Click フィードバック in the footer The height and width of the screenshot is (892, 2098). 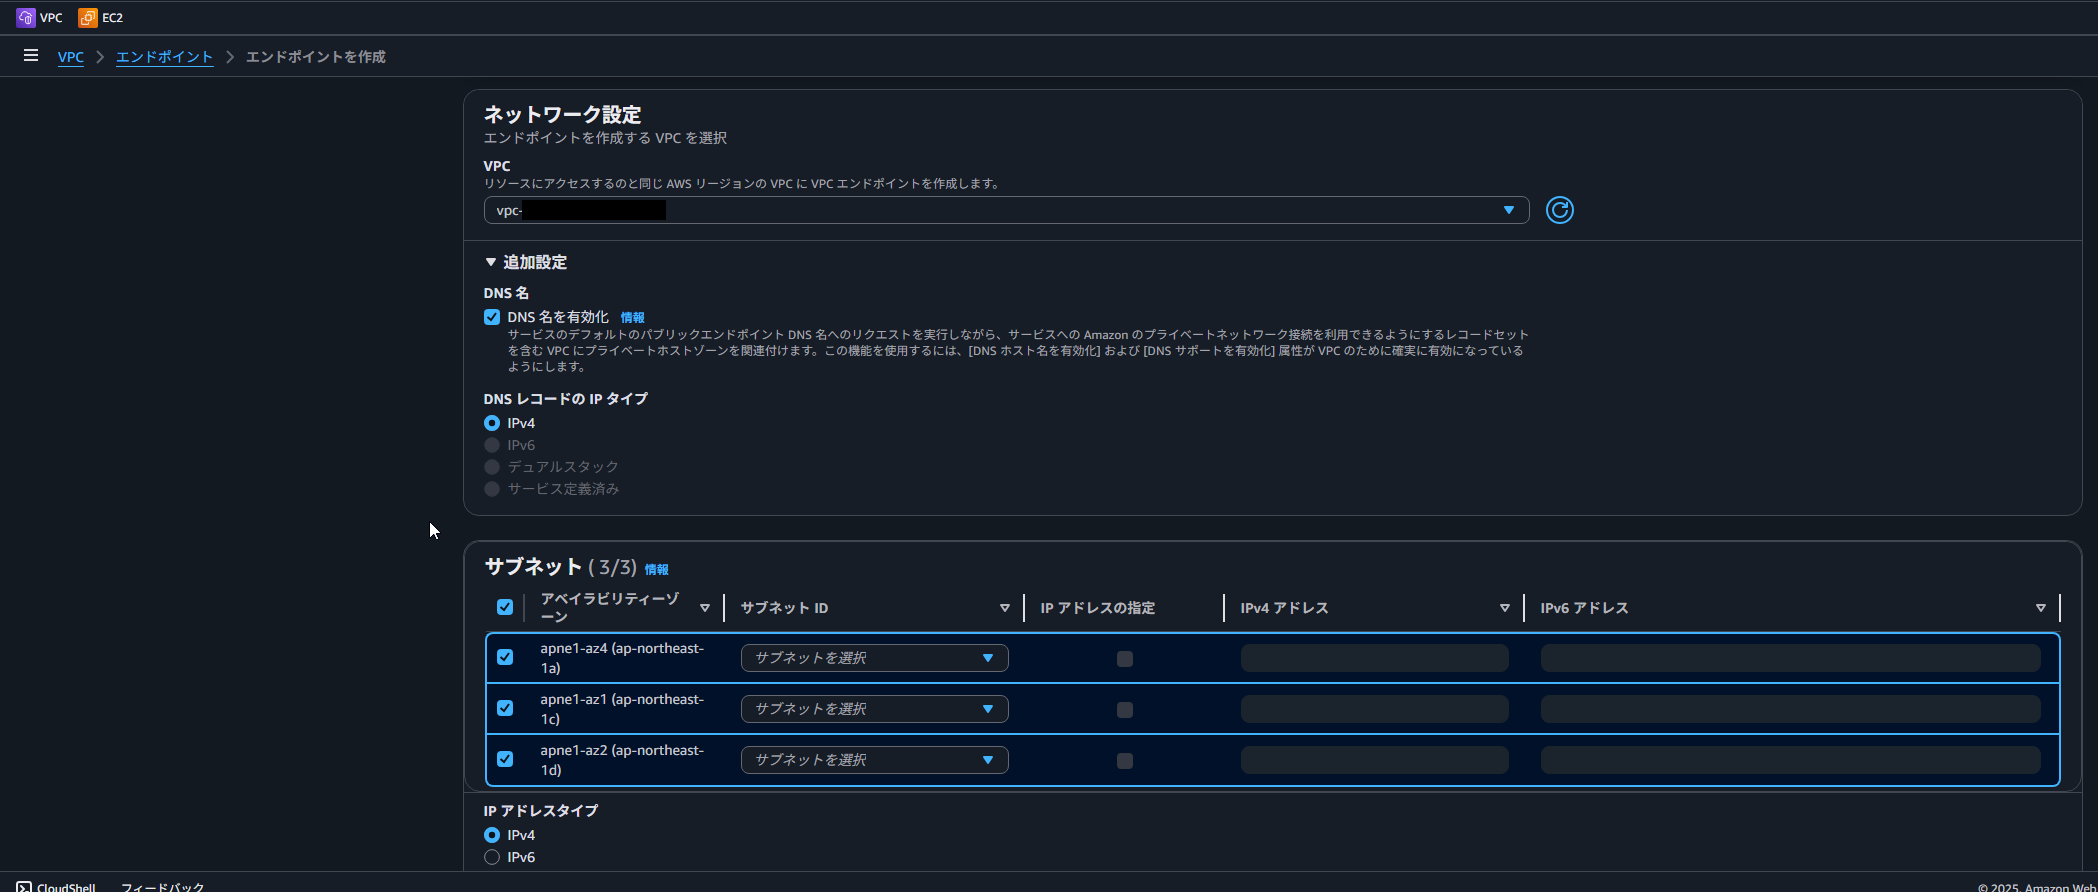click(162, 887)
